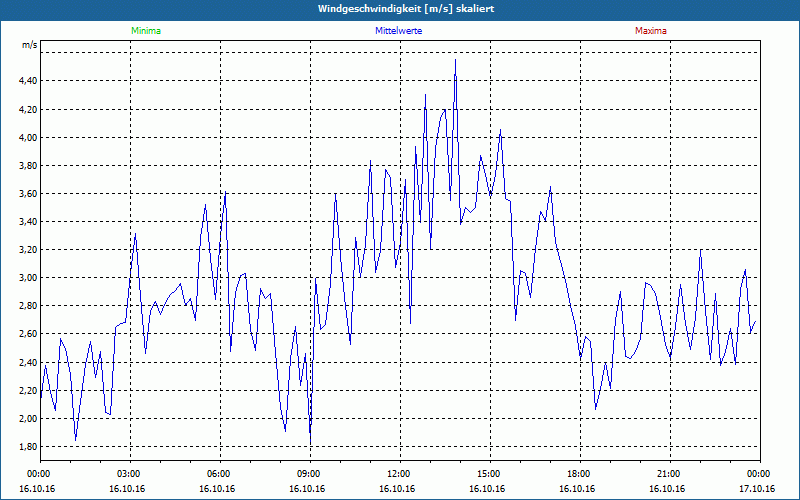Click the Maxima legend label
This screenshot has height=500, width=800.
point(651,31)
